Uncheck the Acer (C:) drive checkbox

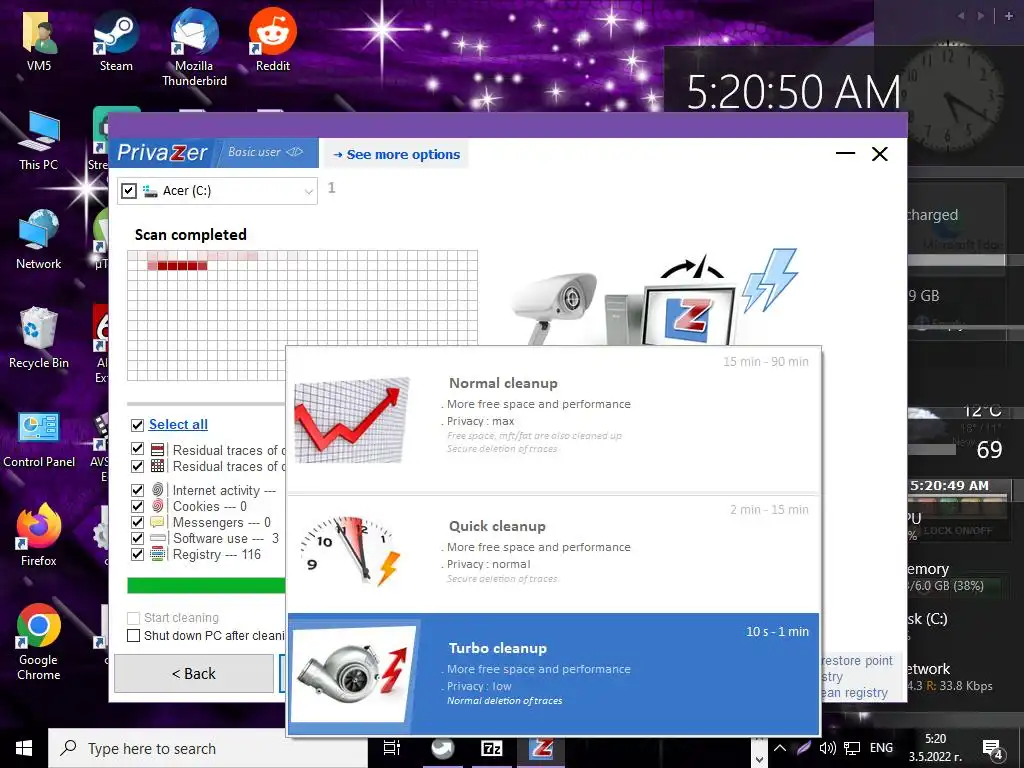129,191
